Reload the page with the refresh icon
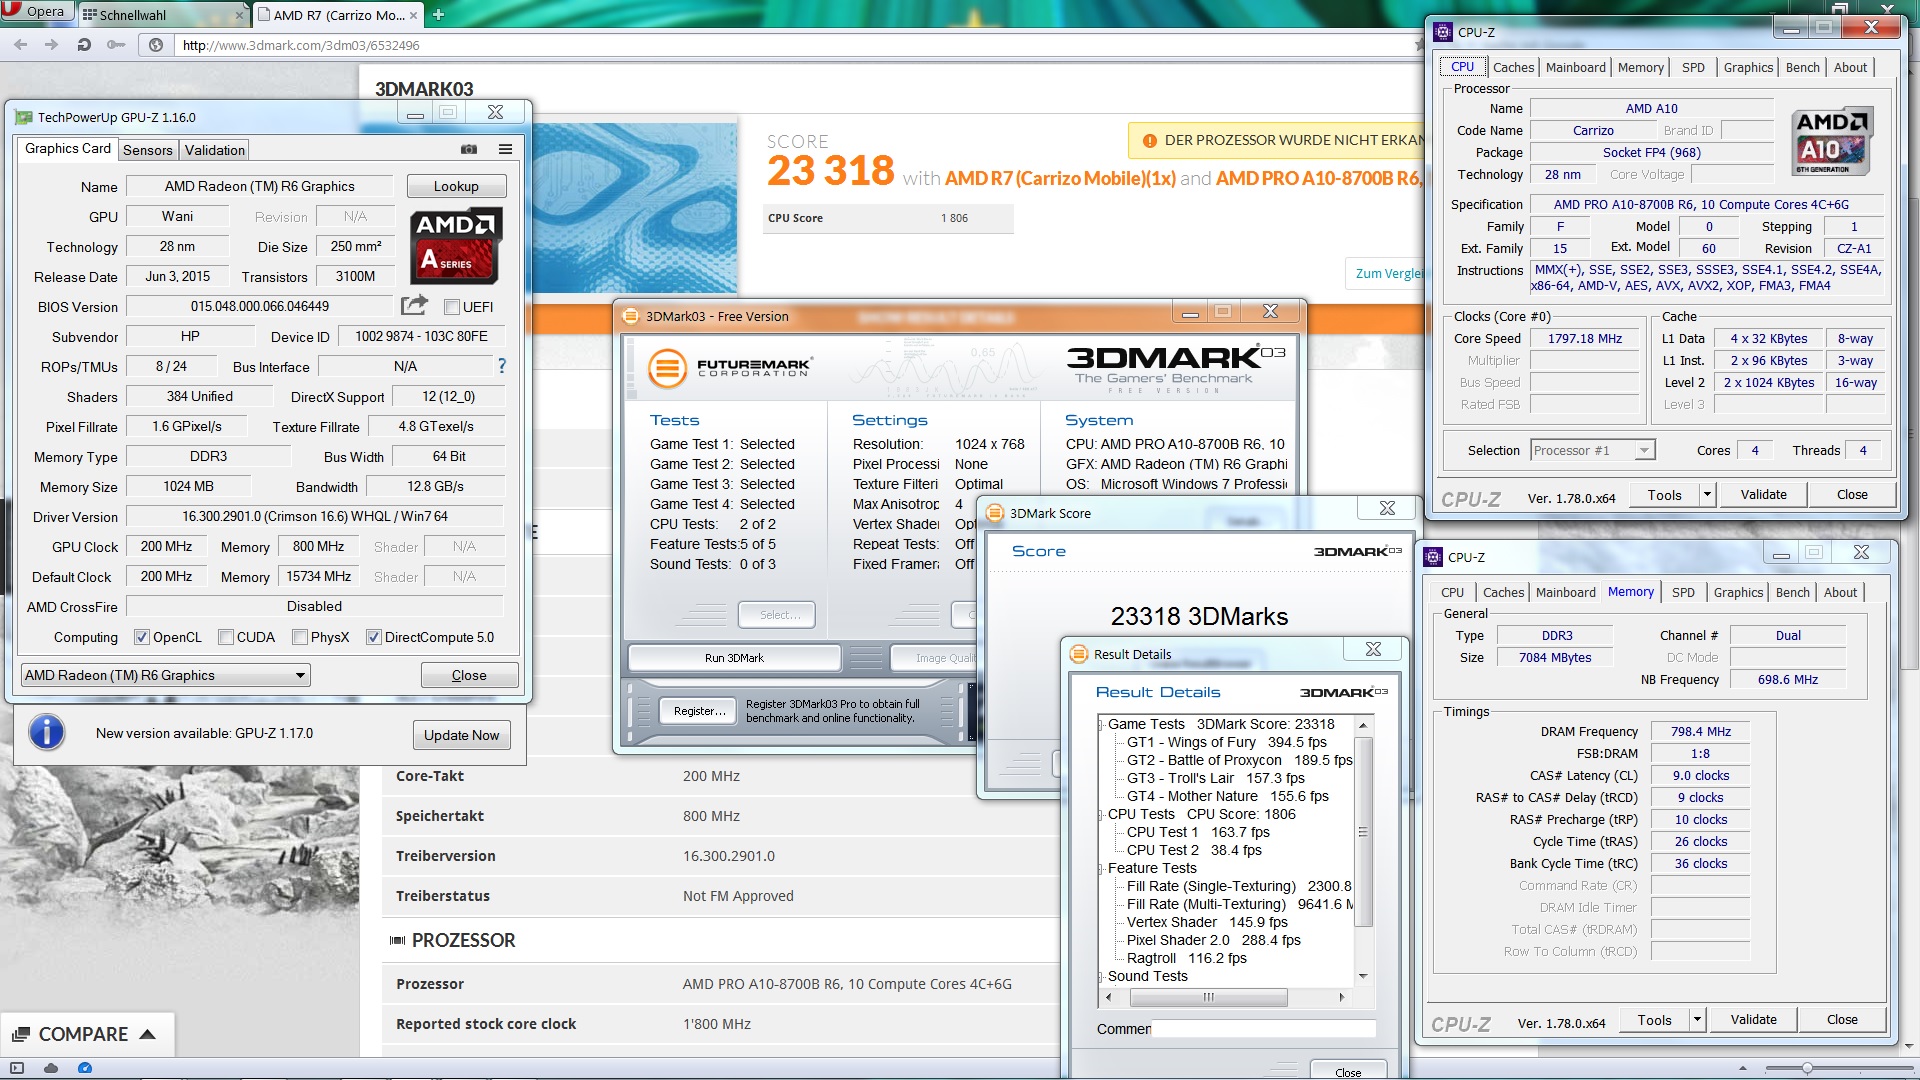 [x=84, y=45]
